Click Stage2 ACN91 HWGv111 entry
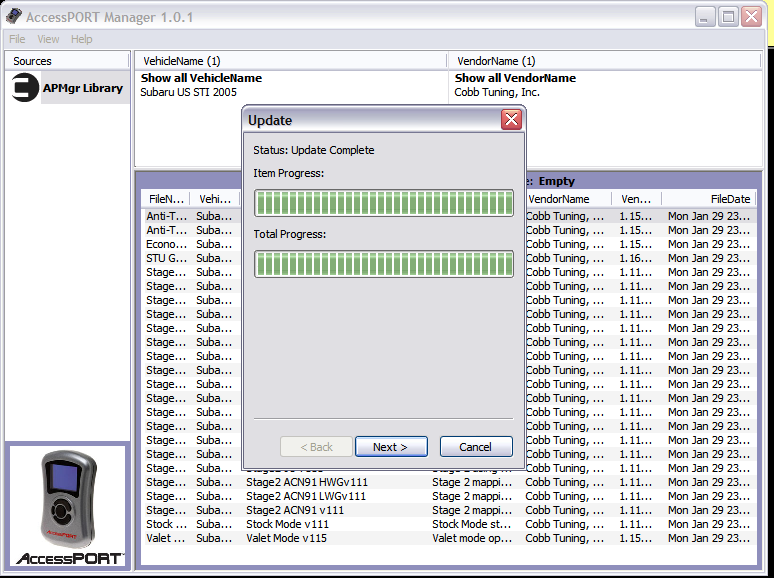Viewport: 774px width, 578px height. pyautogui.click(x=307, y=482)
